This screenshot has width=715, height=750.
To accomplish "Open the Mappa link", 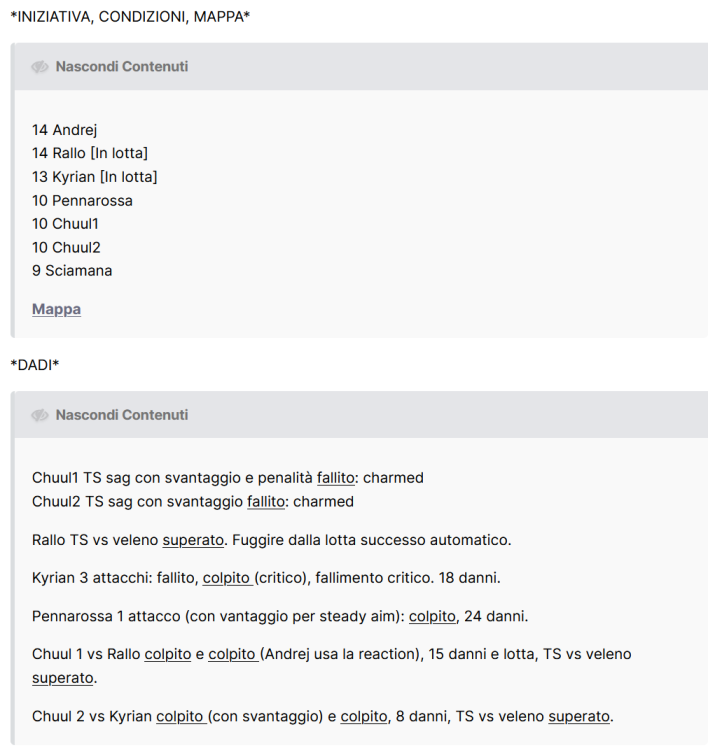I will click(56, 309).
